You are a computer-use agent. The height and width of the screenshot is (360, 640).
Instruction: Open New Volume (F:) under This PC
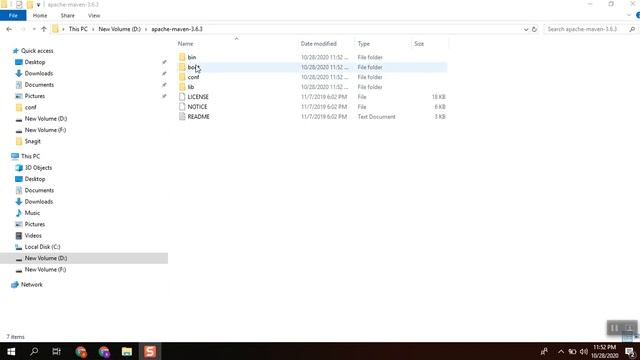[x=45, y=270]
